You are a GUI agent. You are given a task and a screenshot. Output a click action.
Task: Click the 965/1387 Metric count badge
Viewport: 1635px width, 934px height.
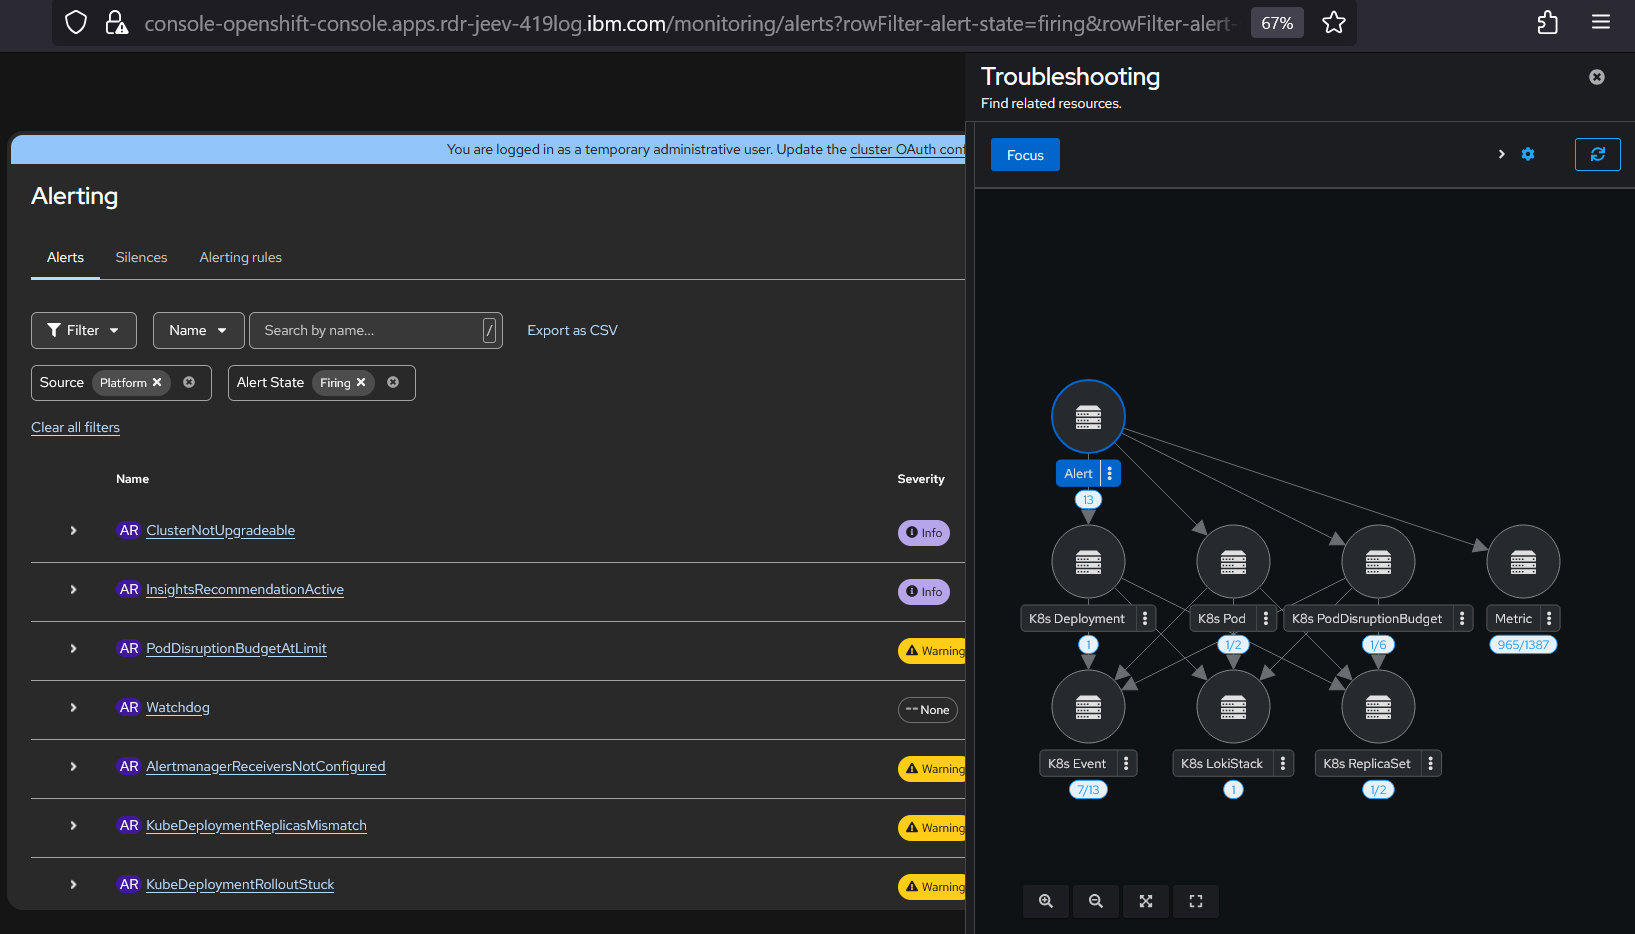1523,645
